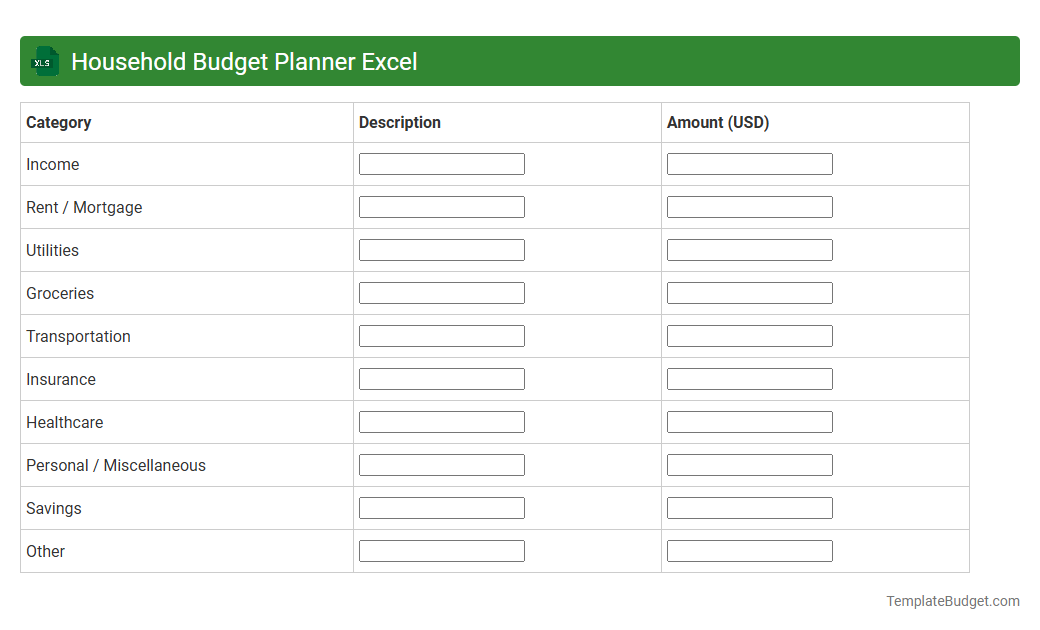This screenshot has width=1040, height=630.
Task: Select the Household Budget Planner Excel title
Action: click(x=243, y=61)
